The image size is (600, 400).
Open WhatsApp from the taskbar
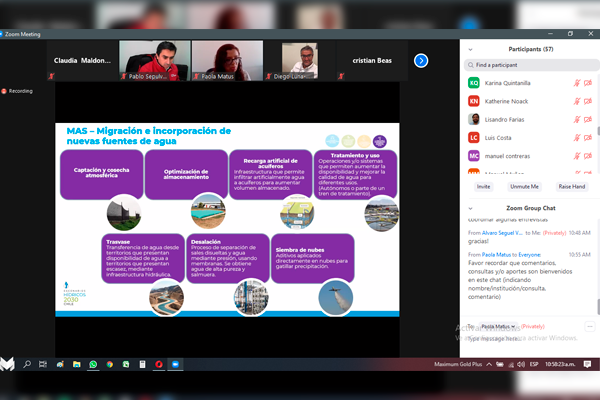tap(93, 365)
